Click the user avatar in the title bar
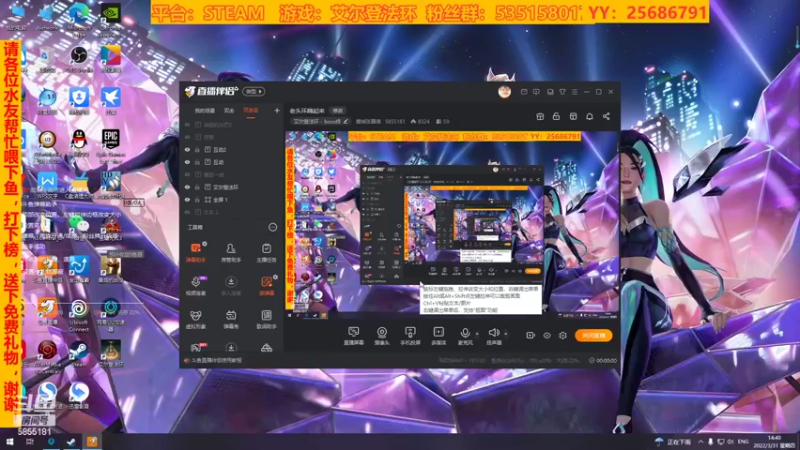Viewport: 800px width, 450px height. tap(504, 91)
